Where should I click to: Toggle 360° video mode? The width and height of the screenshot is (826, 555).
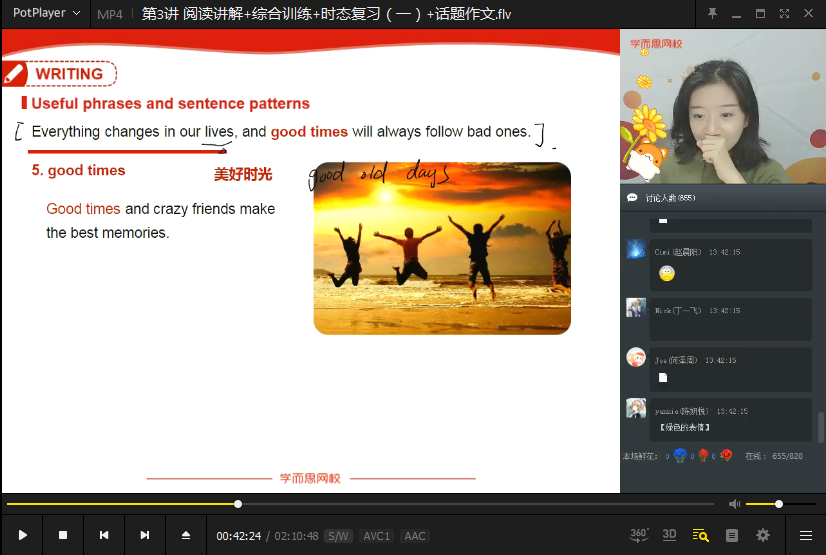click(639, 535)
